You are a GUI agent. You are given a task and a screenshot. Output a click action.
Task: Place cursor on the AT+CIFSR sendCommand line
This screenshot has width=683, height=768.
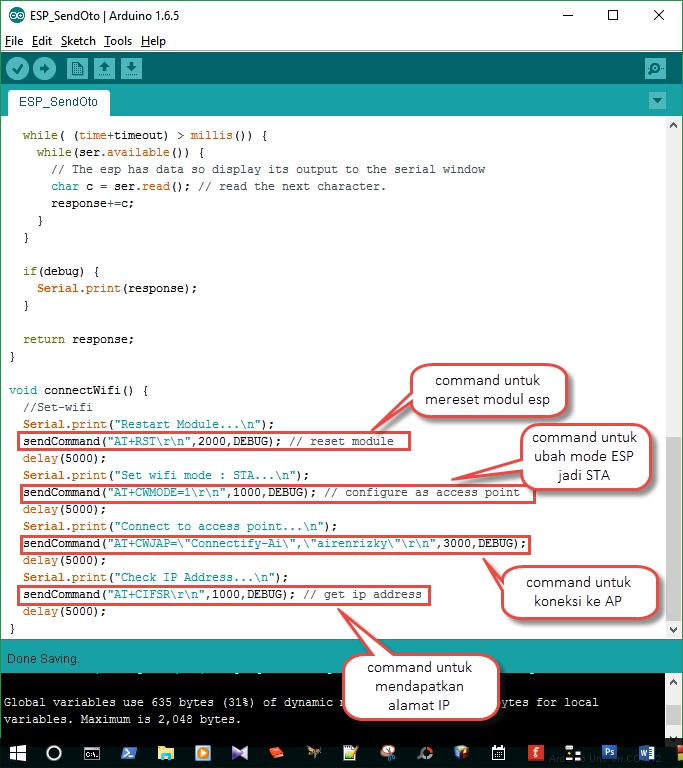coord(150,595)
